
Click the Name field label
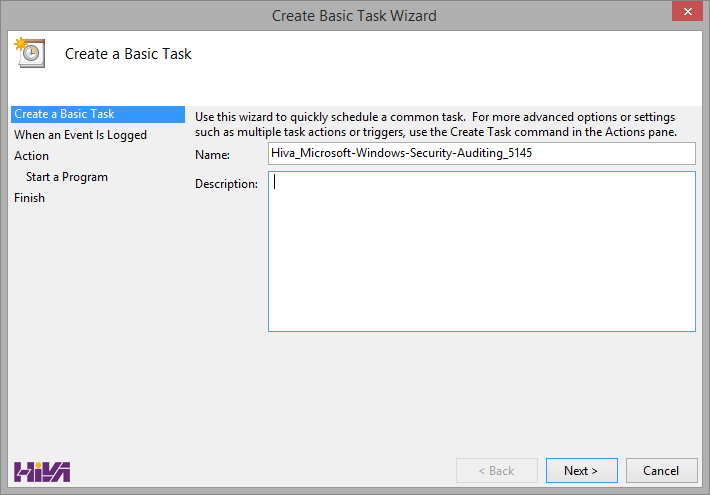point(212,155)
